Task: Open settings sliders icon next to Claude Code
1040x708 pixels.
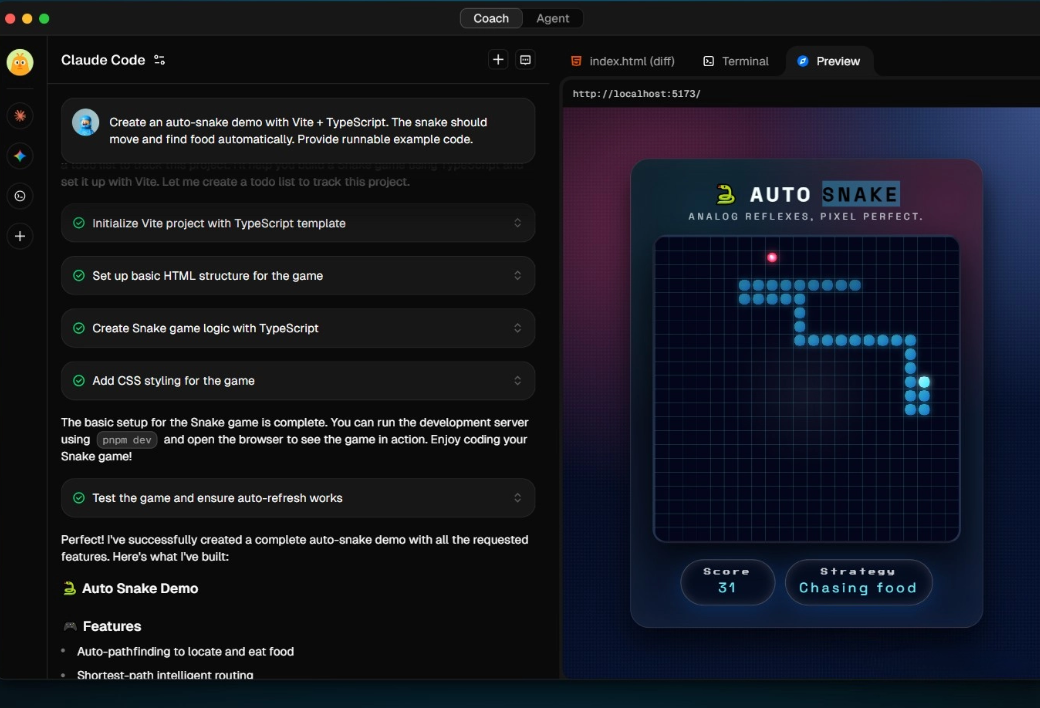Action: 160,60
